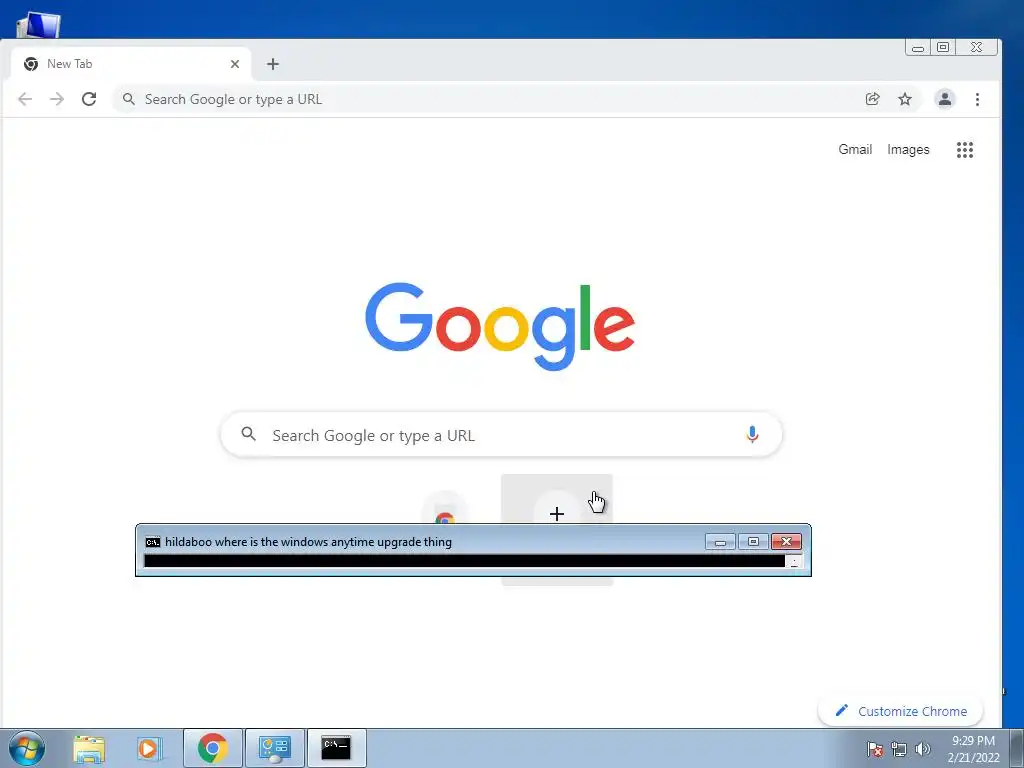This screenshot has height=768, width=1024.
Task: Click the magnifier icon in the Google search box
Action: pyautogui.click(x=248, y=434)
